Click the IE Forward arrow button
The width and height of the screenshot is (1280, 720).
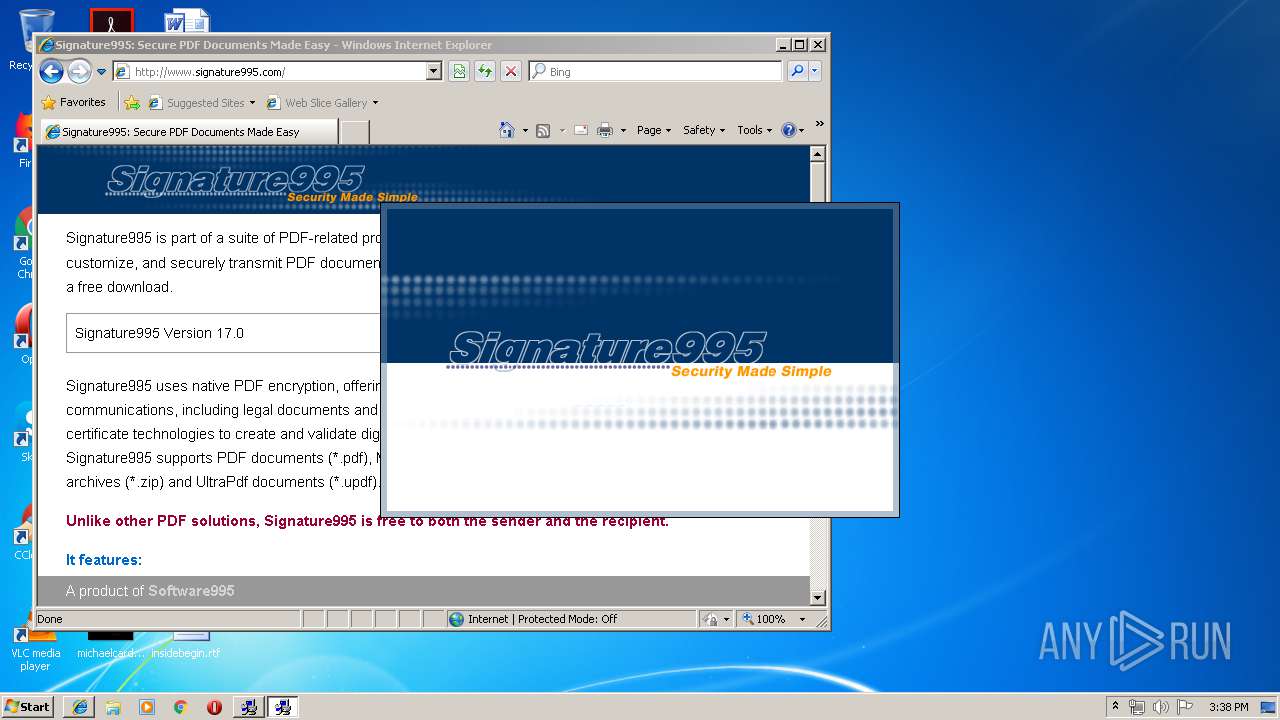click(79, 71)
